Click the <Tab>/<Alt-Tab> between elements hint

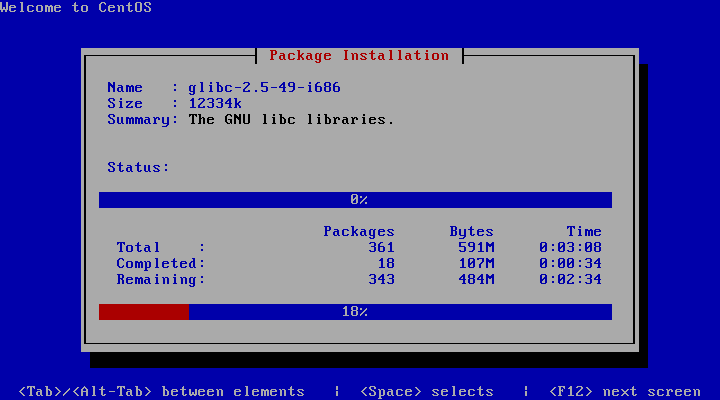click(161, 391)
